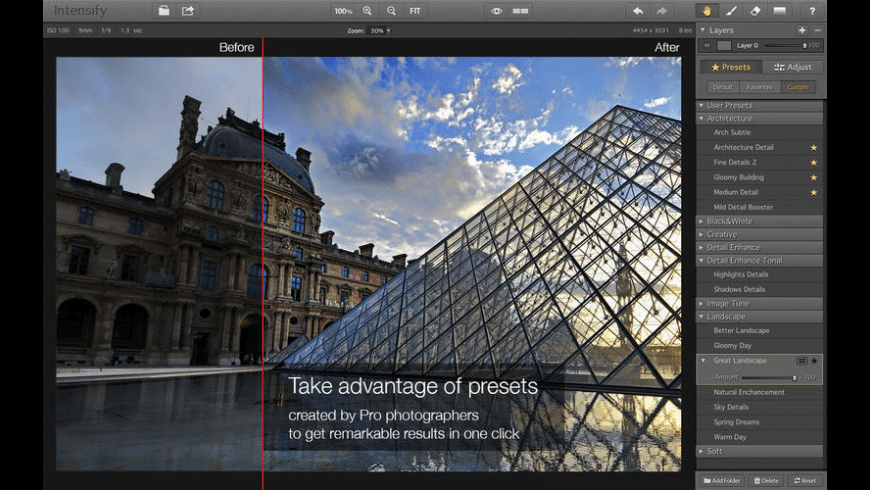Image resolution: width=870 pixels, height=490 pixels.
Task: Set zoom to 100%
Action: [343, 11]
